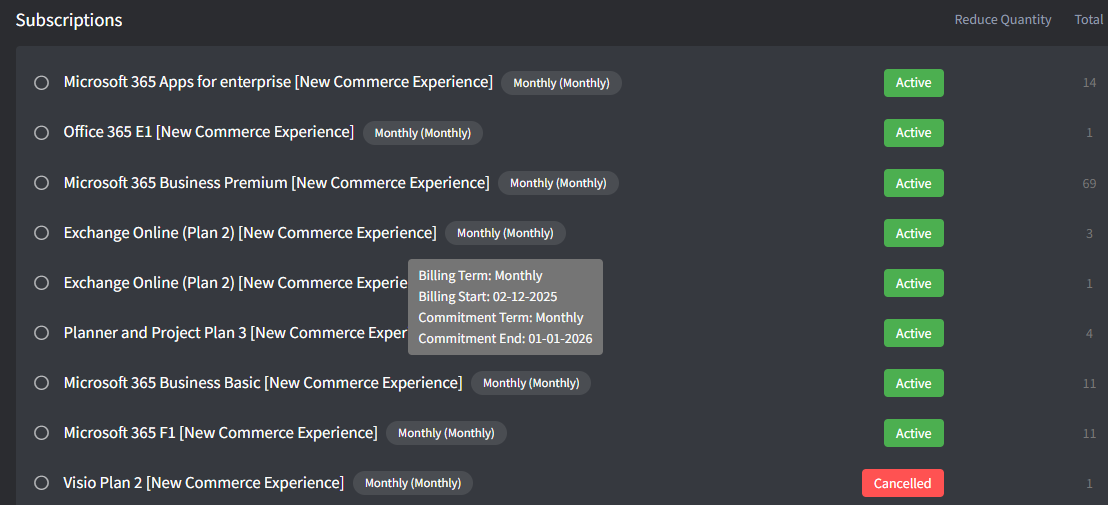This screenshot has width=1108, height=505.
Task: Open the Microsoft 365 Business Basic subscription name
Action: click(x=263, y=383)
